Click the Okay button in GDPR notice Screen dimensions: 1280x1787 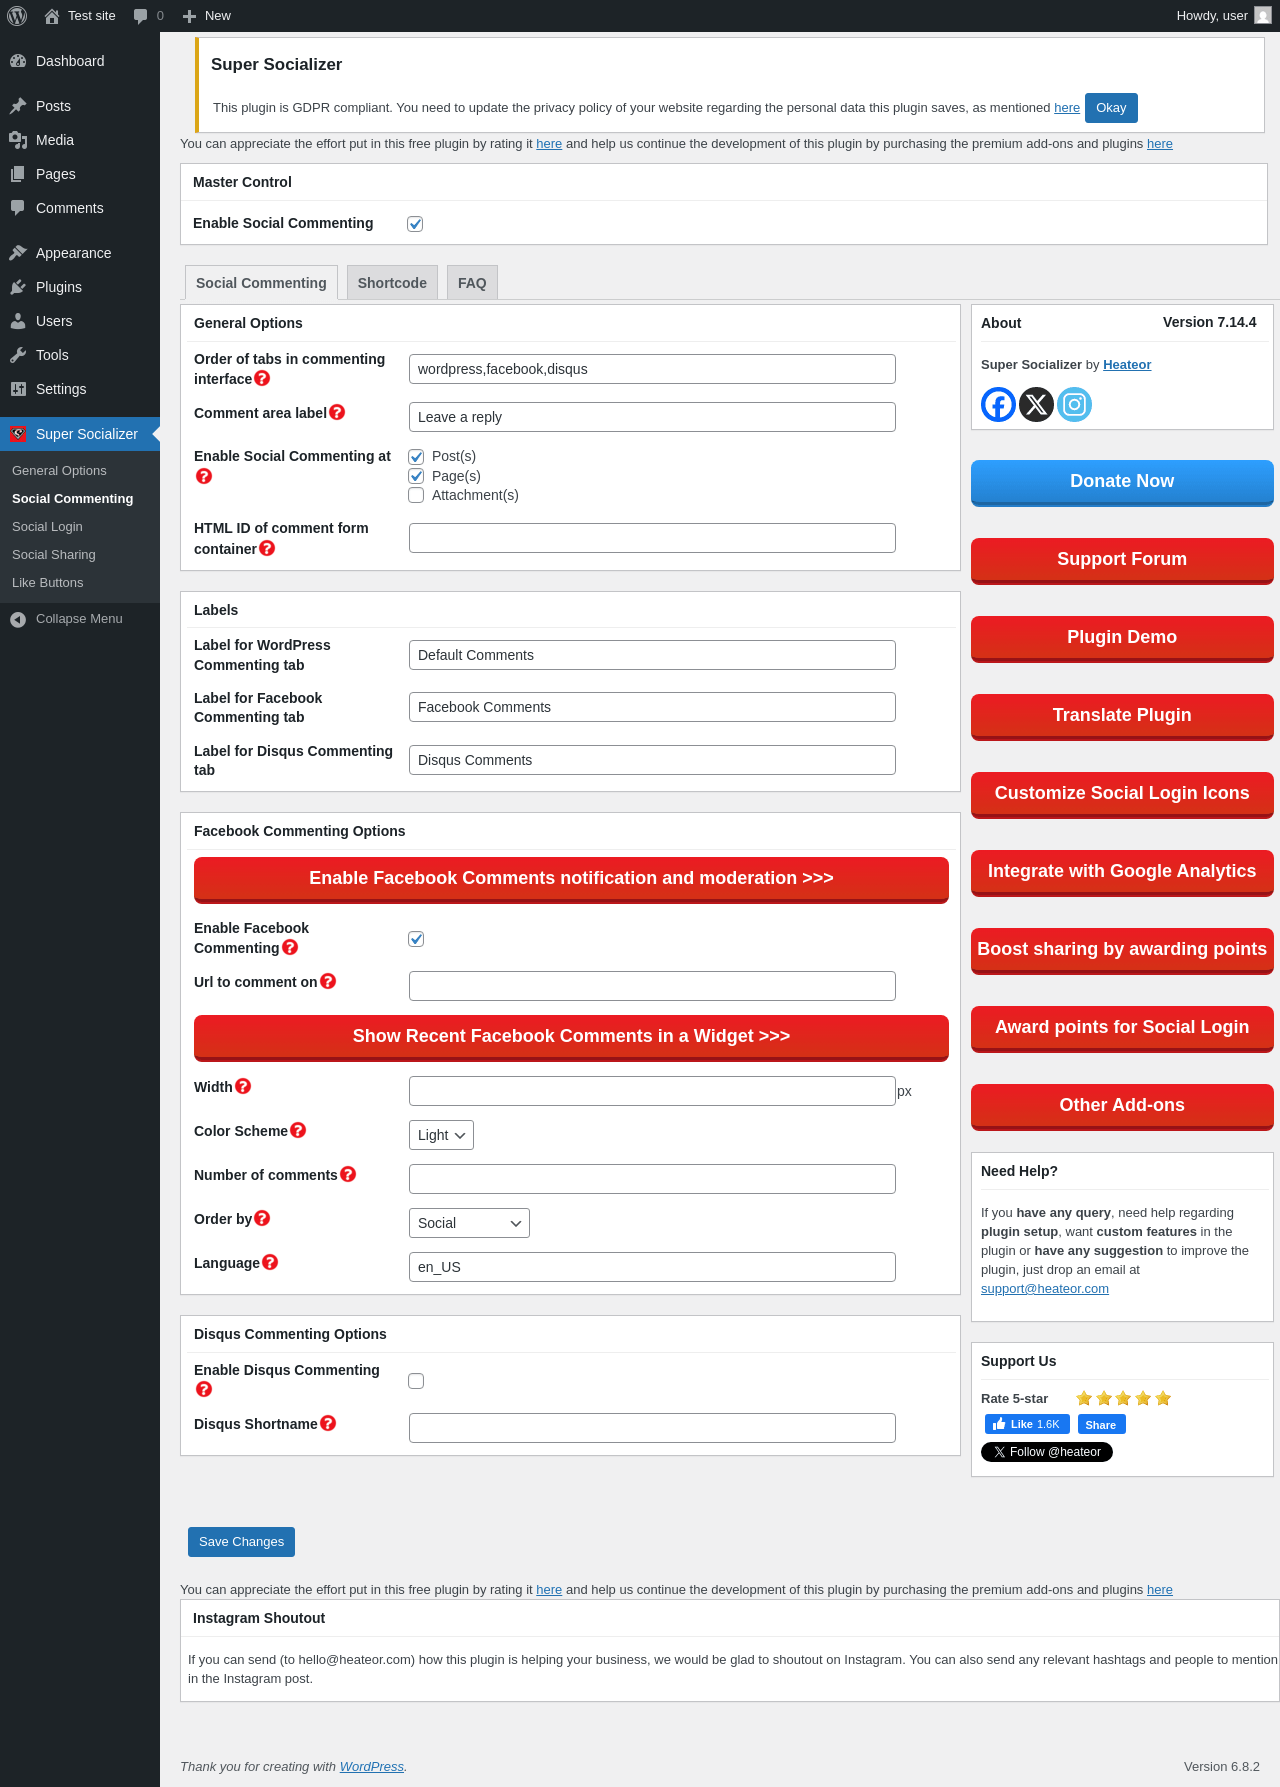1111,108
